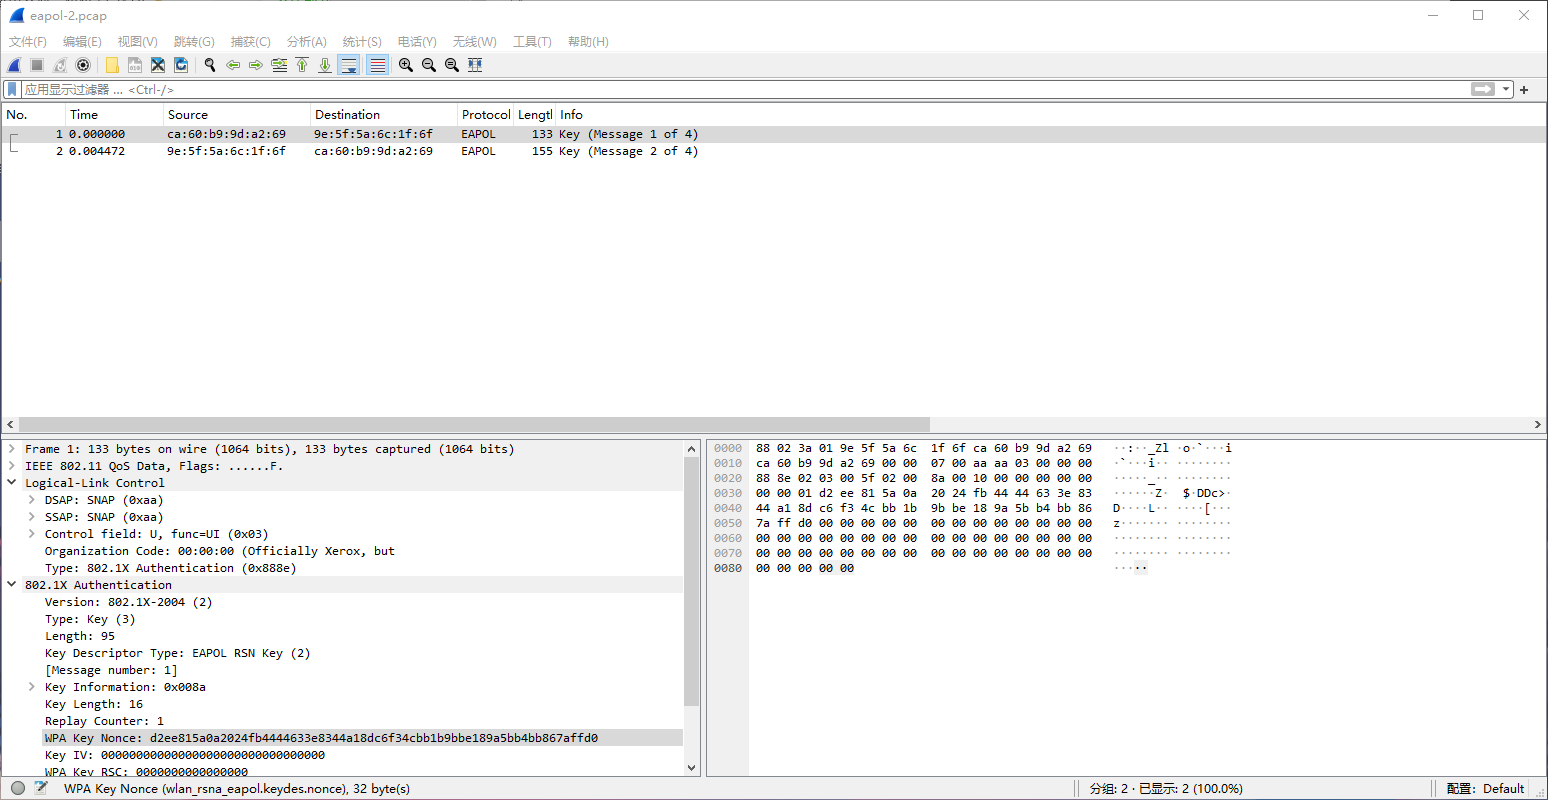Click the apply filter arrow button
Viewport: 1548px width, 800px height.
click(1483, 89)
